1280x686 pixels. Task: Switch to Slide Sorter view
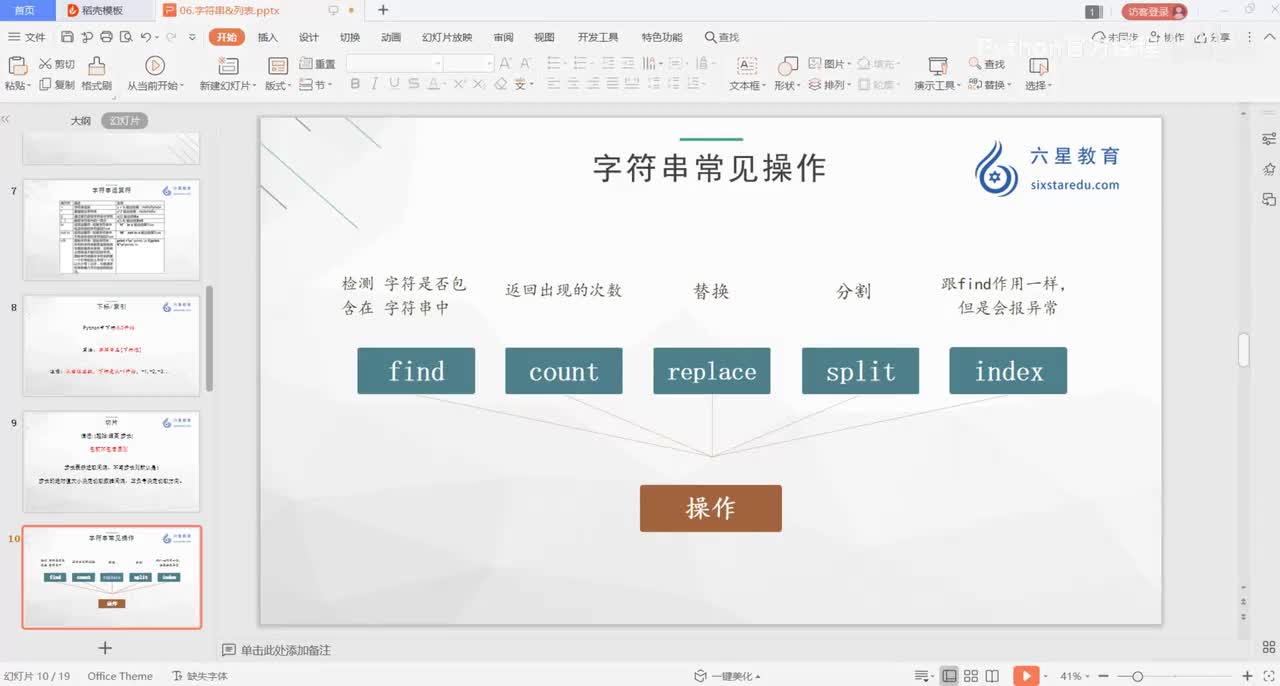tap(971, 676)
